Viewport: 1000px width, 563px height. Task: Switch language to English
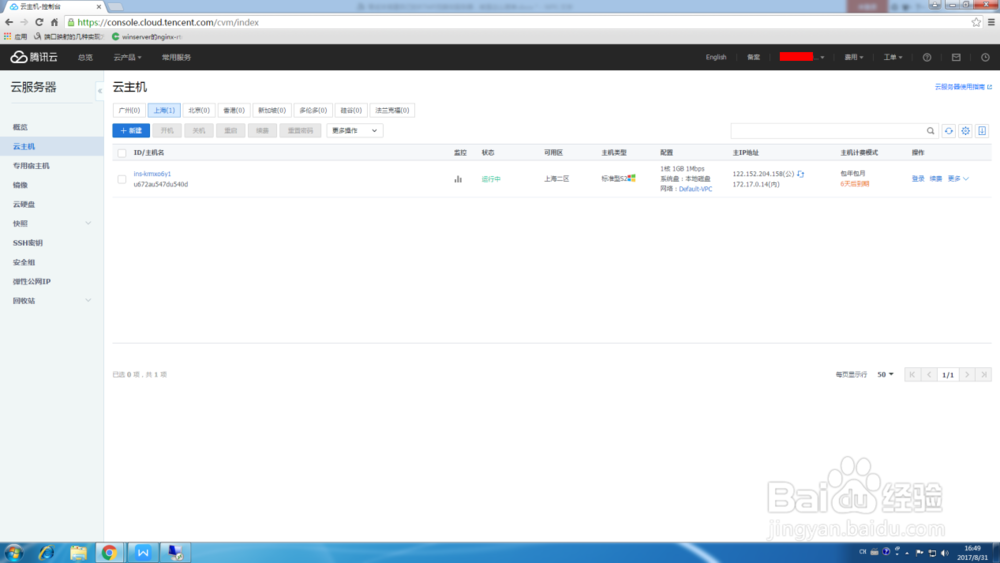pos(716,57)
